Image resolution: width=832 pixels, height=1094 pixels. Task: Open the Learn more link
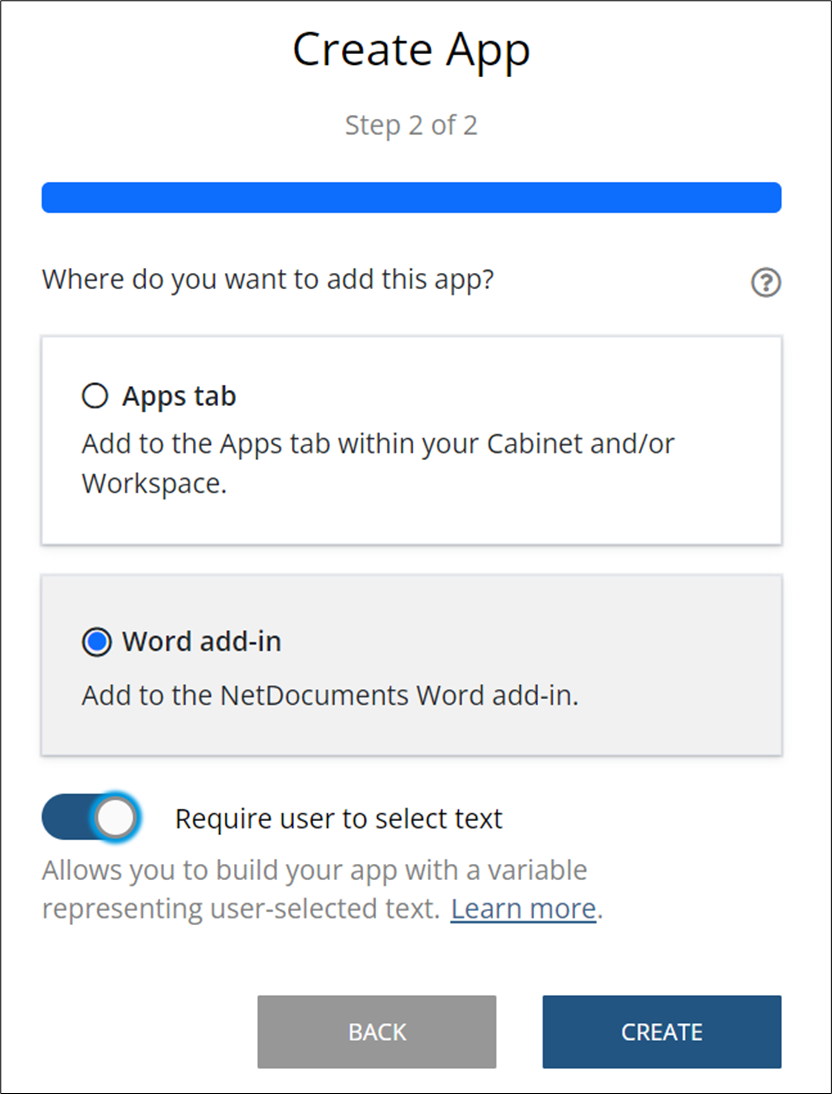click(522, 908)
